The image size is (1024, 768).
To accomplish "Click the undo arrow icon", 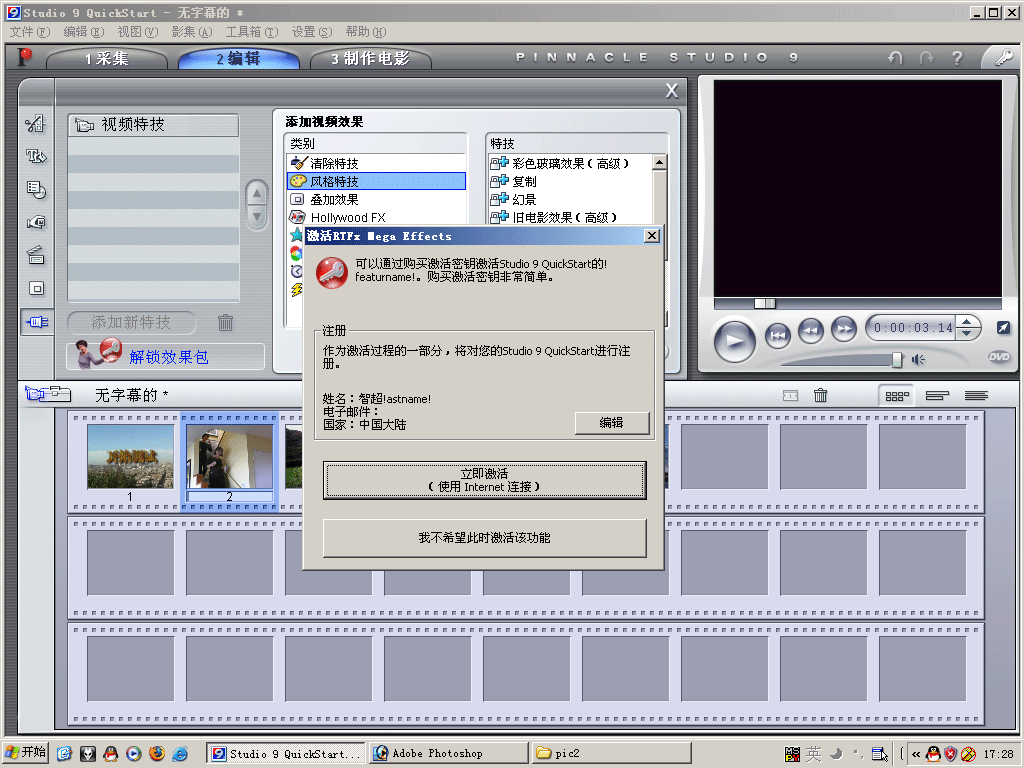I will [895, 58].
